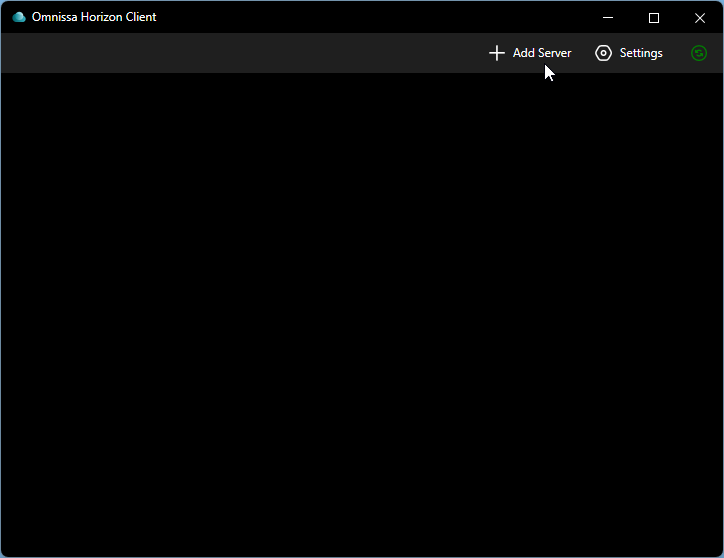
Task: Click the Omnissa cloud logo in title bar
Action: (x=18, y=17)
